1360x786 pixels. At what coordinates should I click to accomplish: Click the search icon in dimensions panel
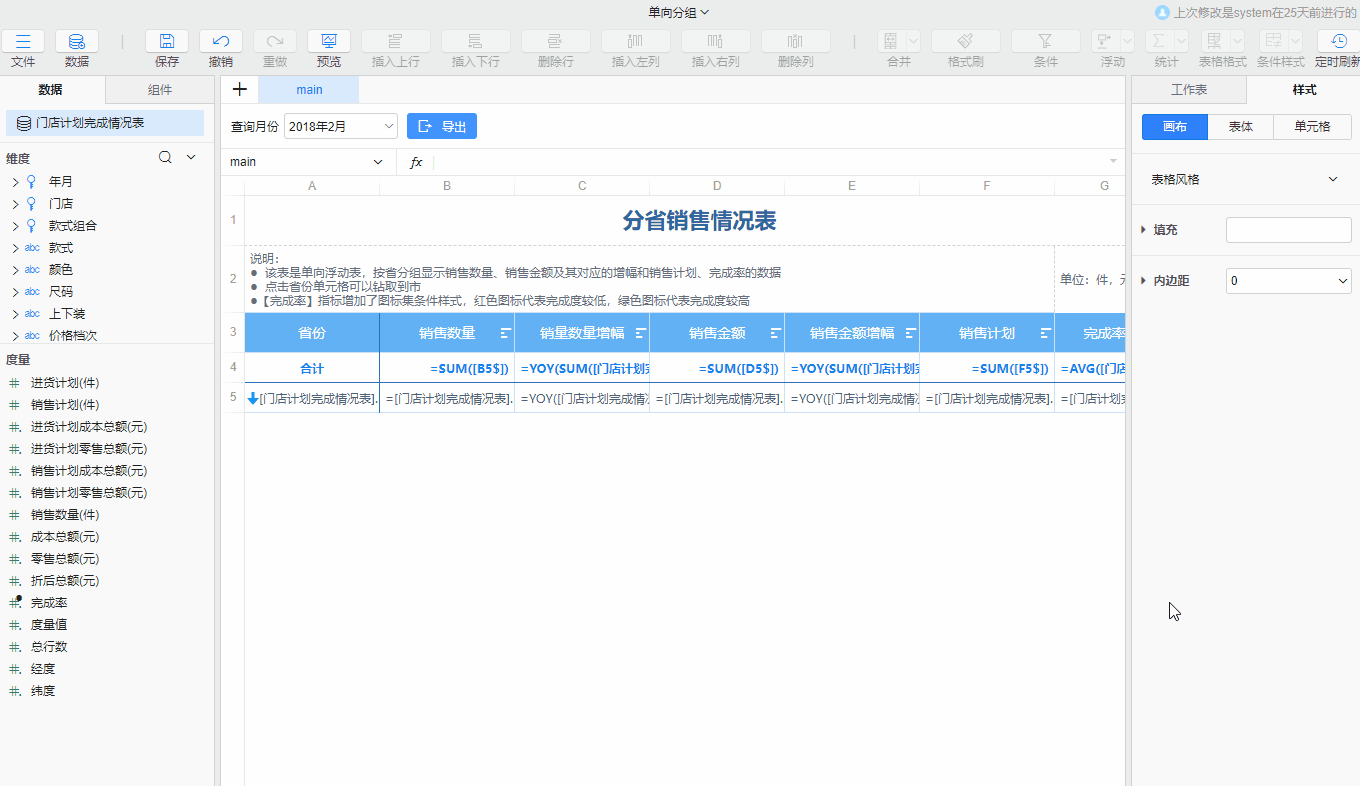click(x=166, y=158)
